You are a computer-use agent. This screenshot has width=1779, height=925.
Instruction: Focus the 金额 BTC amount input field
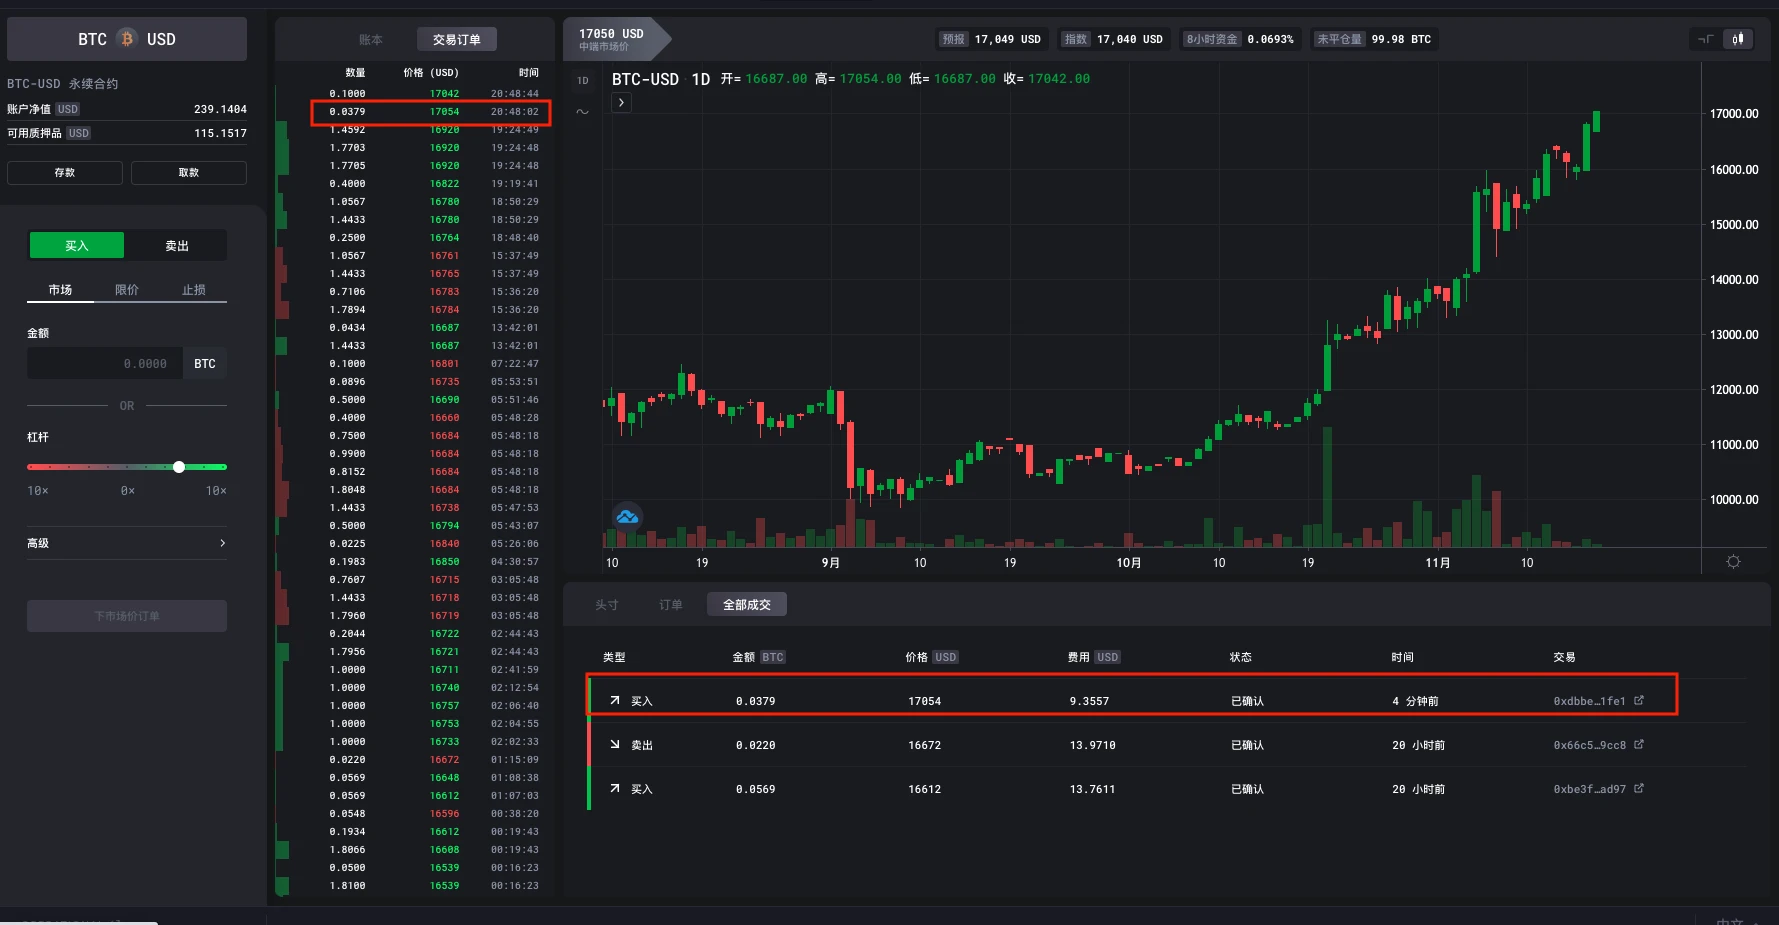(x=105, y=364)
